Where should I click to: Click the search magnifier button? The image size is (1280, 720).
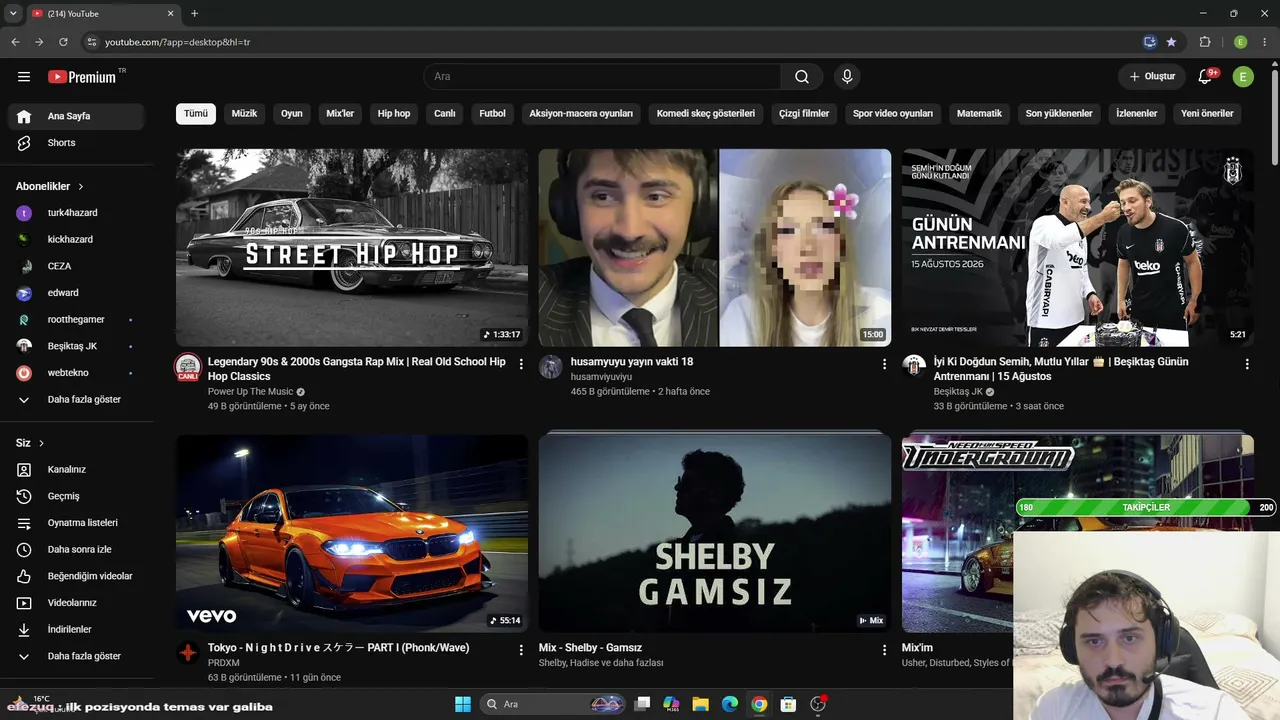click(x=802, y=77)
